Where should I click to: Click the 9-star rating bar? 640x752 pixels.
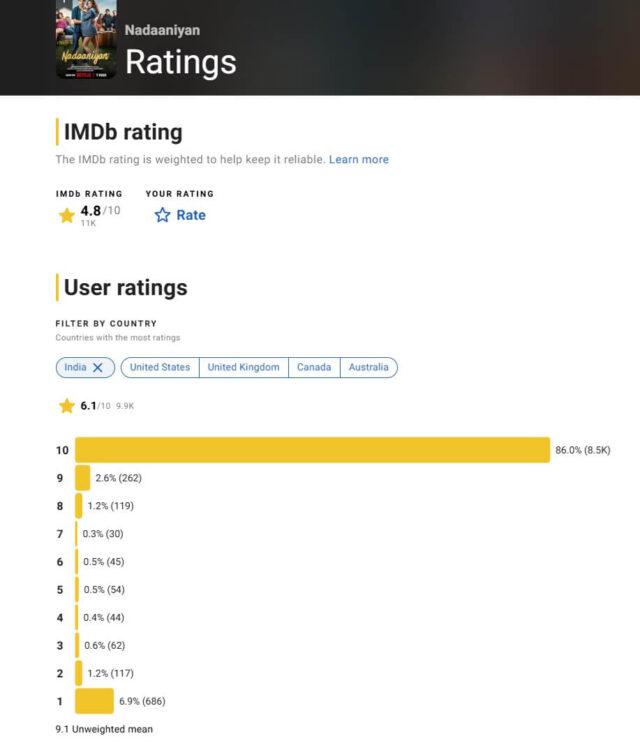point(82,478)
